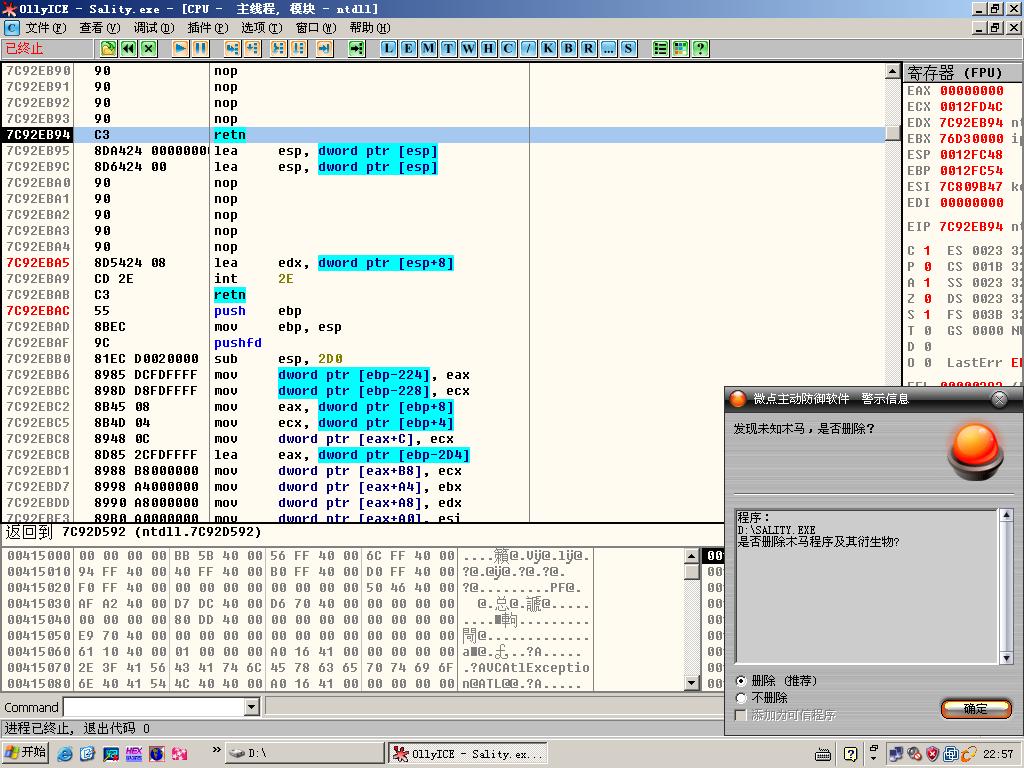Open the Executable modules 'E' button
This screenshot has width=1024, height=768.
[x=408, y=48]
